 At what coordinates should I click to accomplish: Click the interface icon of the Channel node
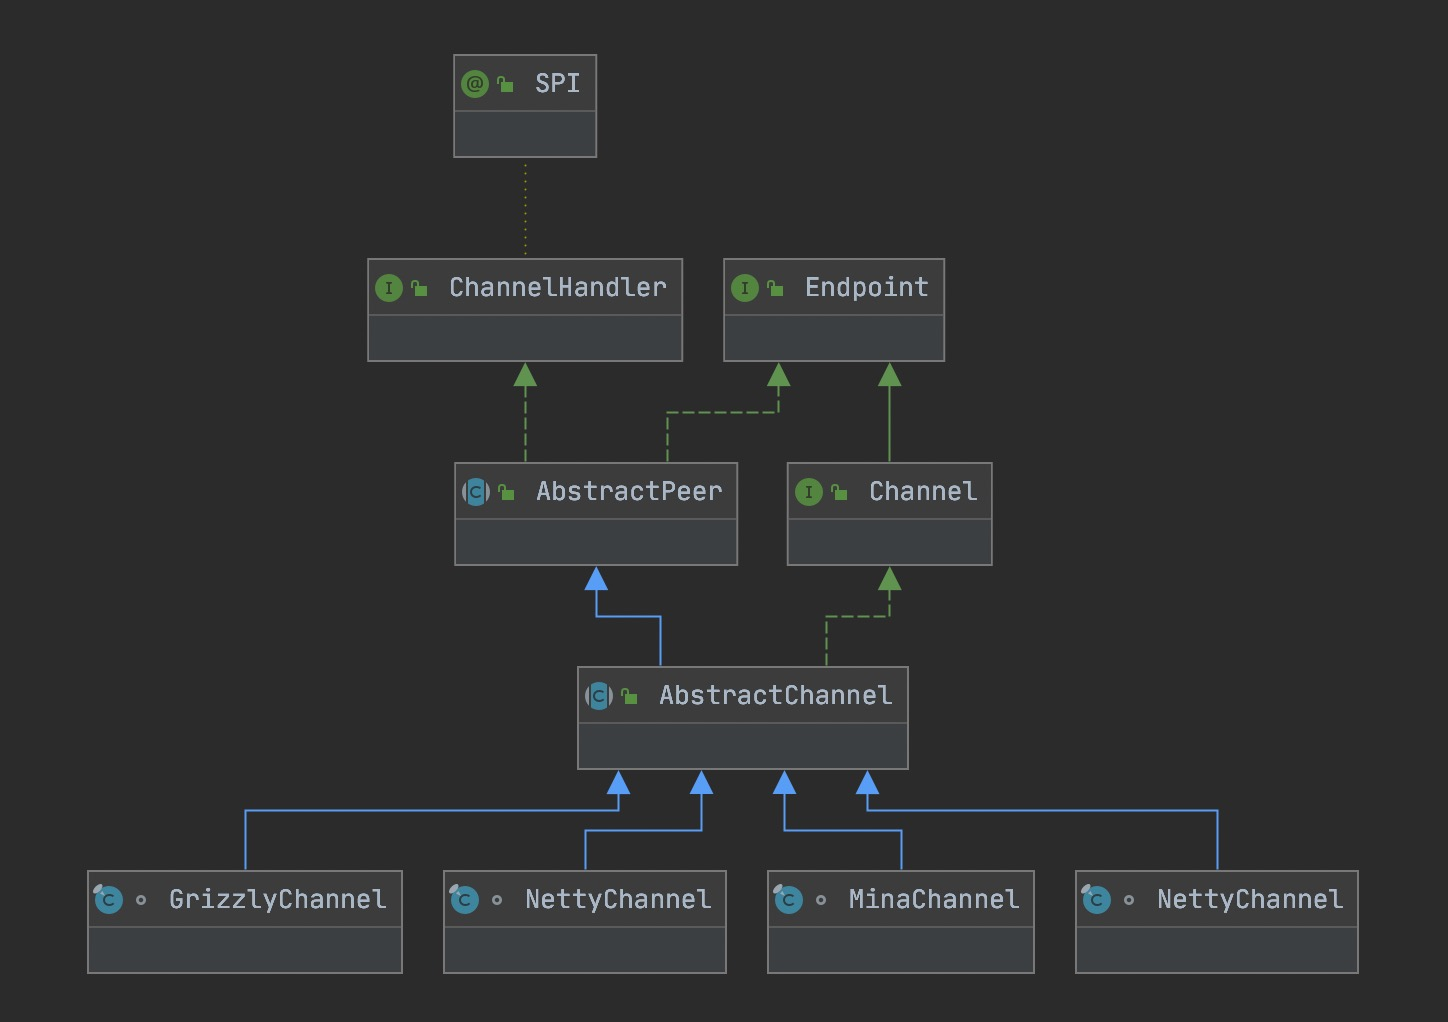tap(809, 492)
